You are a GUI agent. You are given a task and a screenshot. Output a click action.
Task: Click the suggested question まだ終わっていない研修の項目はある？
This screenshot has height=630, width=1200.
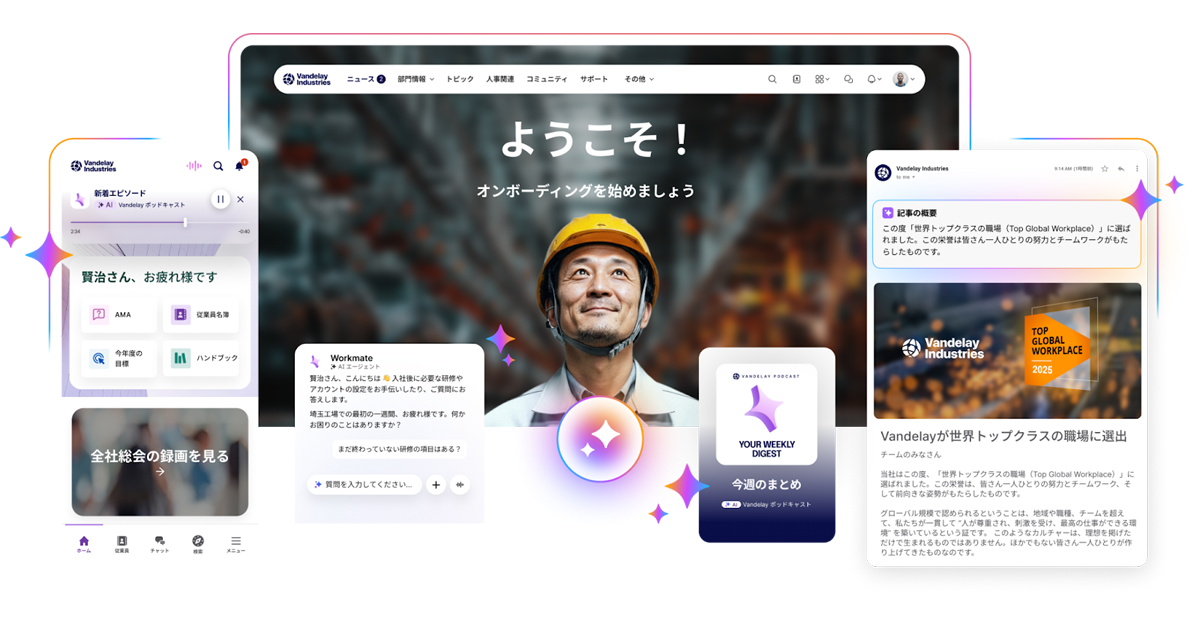pyautogui.click(x=399, y=450)
